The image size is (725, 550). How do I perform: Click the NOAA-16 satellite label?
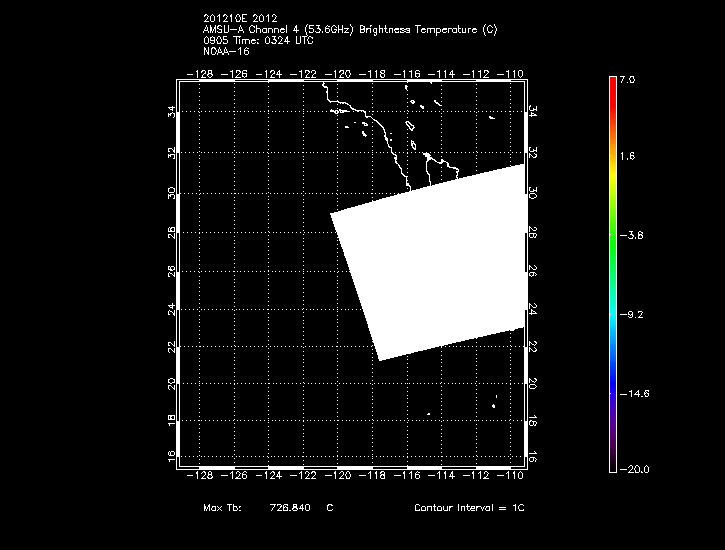[x=225, y=51]
